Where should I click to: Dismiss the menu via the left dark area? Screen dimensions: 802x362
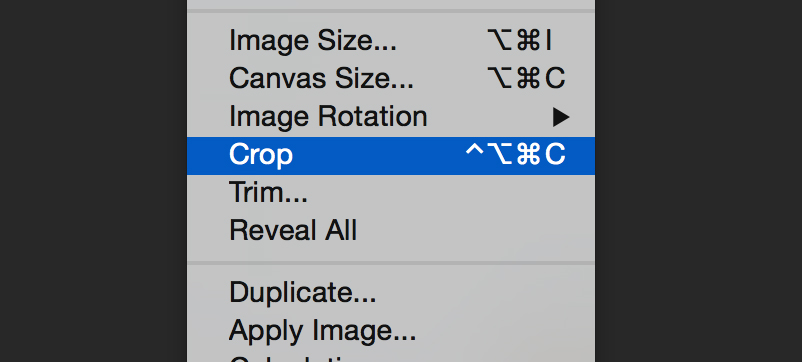[x=93, y=181]
